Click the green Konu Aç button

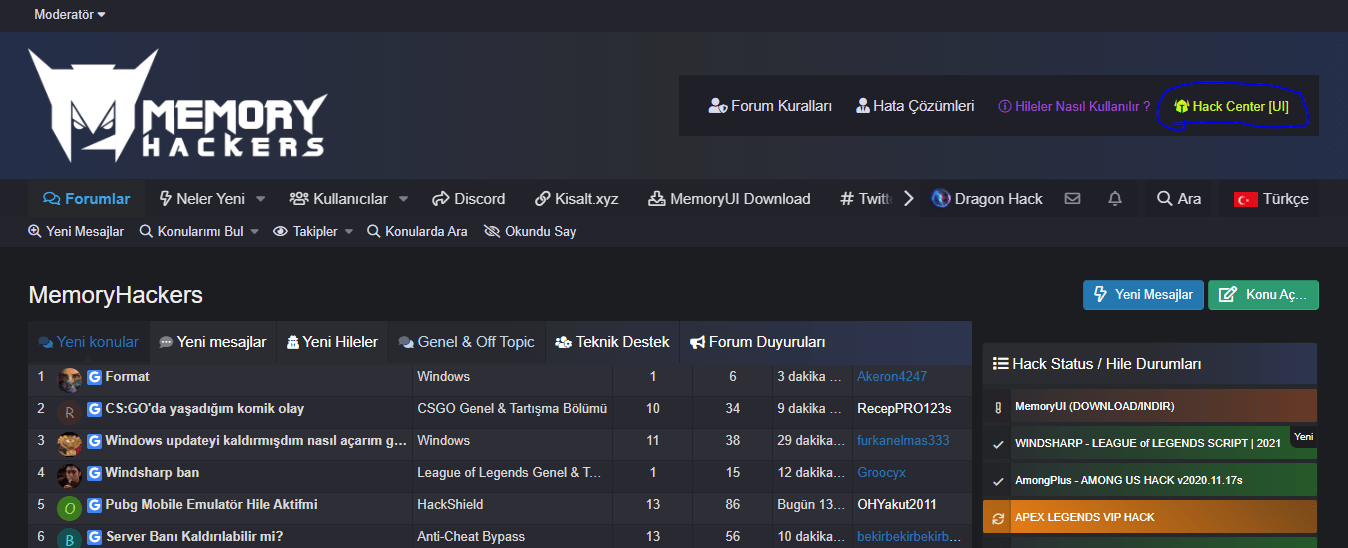point(1263,295)
